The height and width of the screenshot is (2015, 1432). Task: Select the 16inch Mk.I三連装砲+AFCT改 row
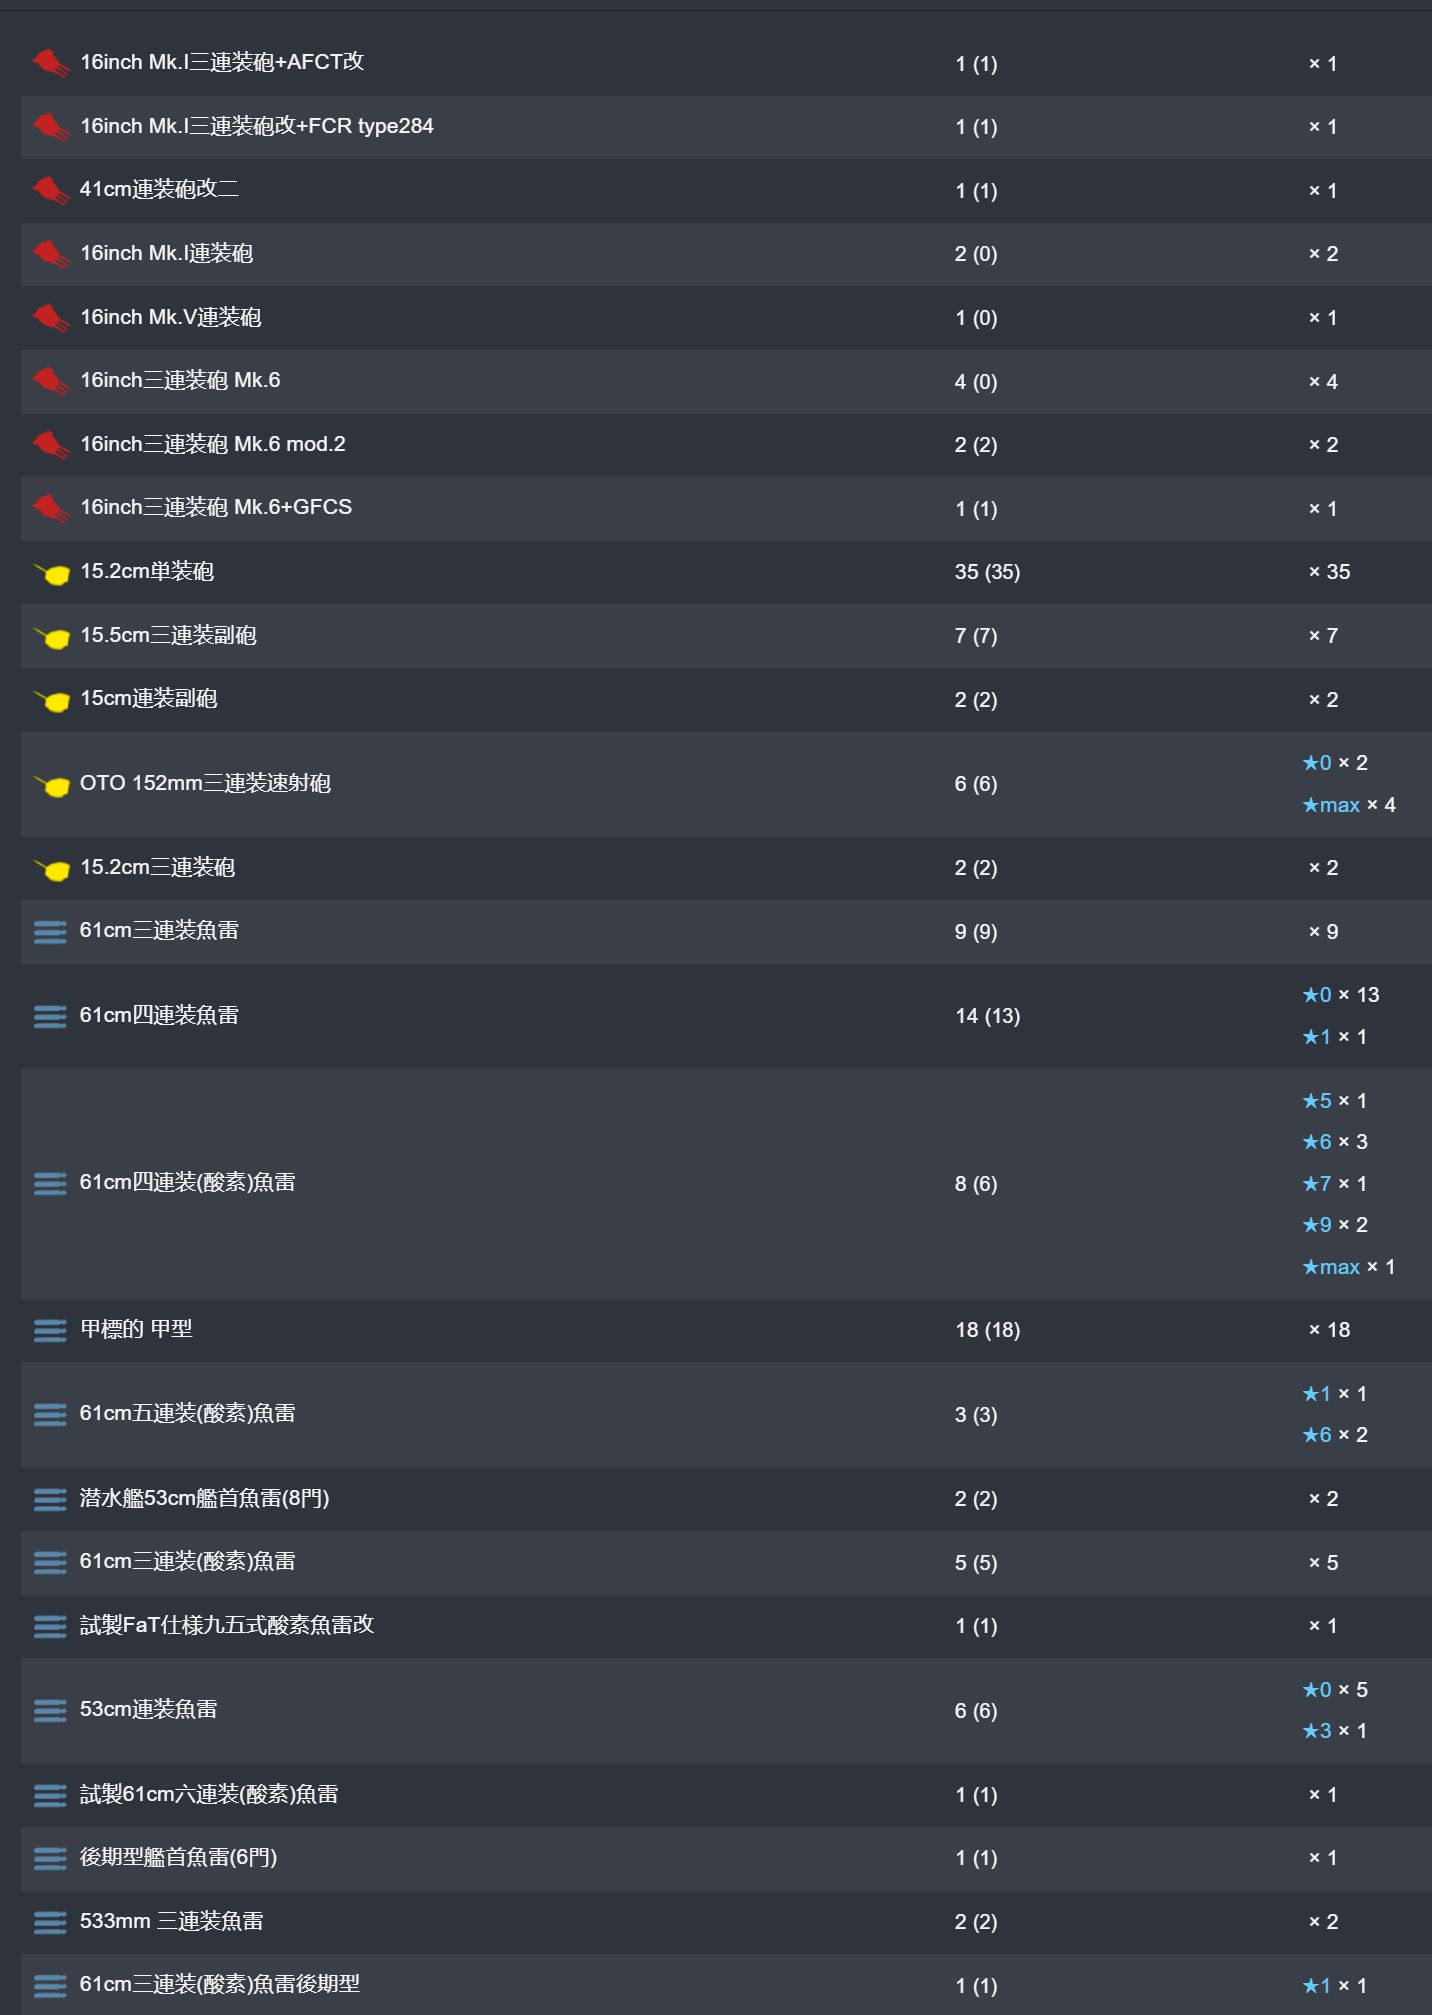tap(726, 64)
